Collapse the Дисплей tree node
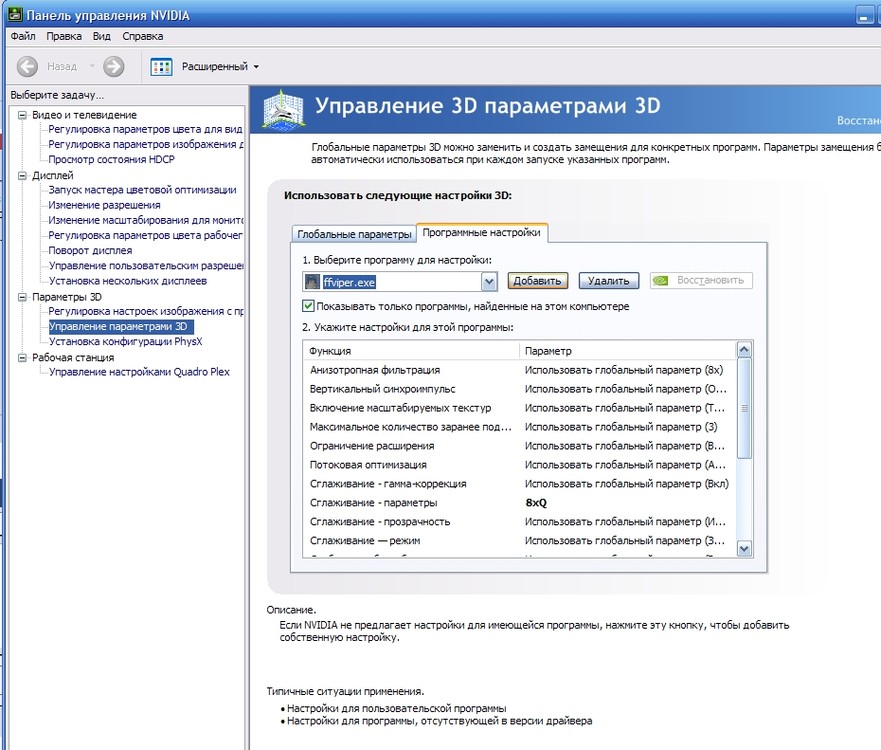Image resolution: width=881 pixels, height=750 pixels. 22,176
